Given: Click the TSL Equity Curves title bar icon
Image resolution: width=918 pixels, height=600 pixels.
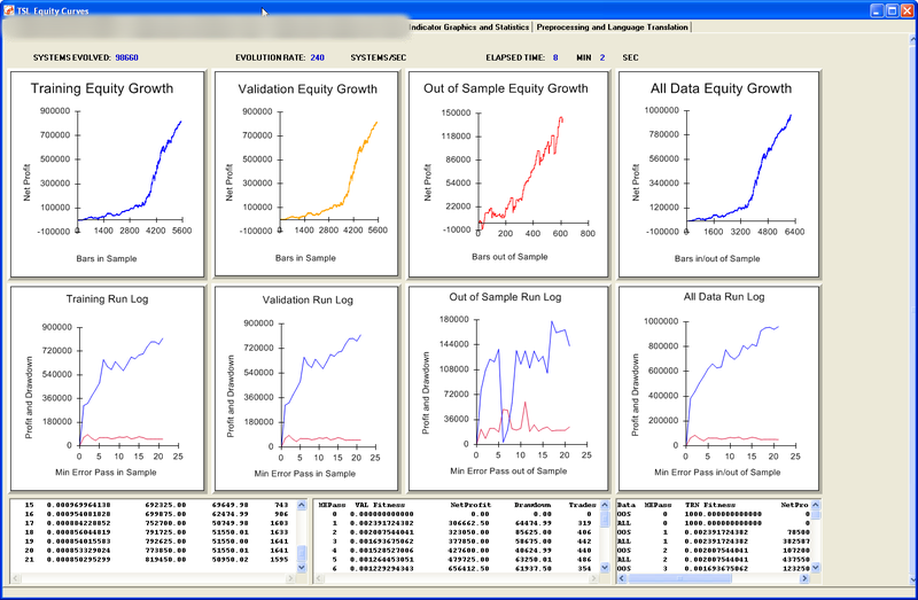Looking at the screenshot, I should (9, 9).
